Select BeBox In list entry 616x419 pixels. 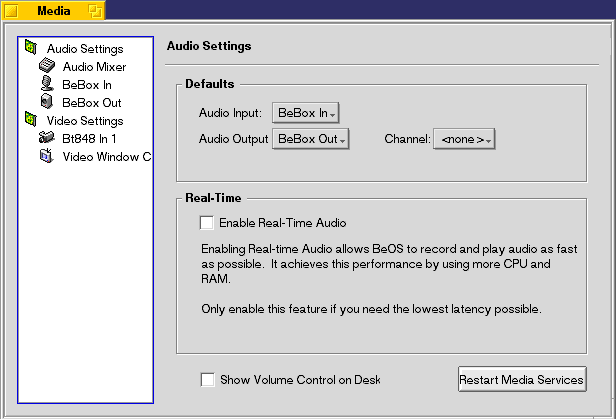(x=87, y=85)
